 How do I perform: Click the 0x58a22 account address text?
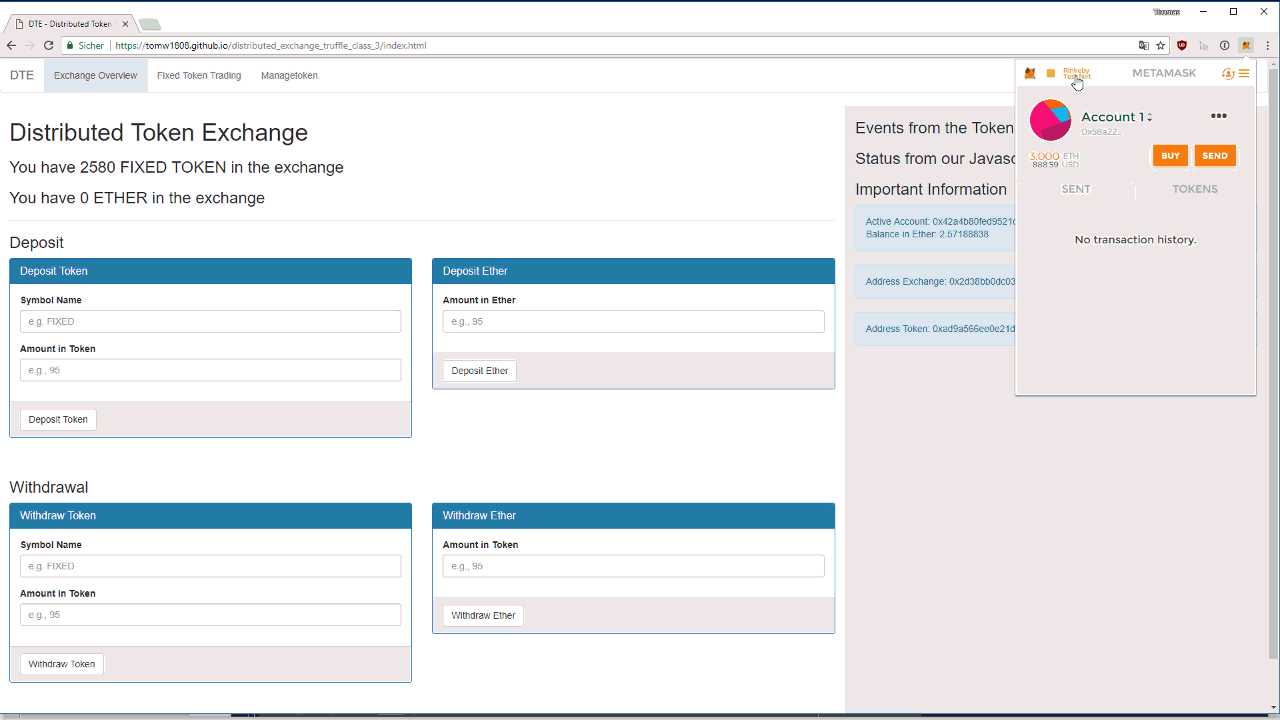point(1100,131)
